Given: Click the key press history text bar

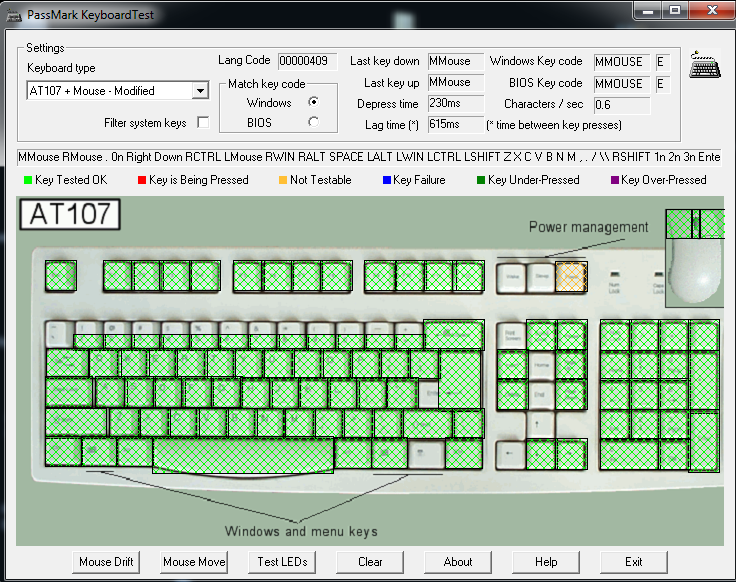Looking at the screenshot, I should coord(369,157).
